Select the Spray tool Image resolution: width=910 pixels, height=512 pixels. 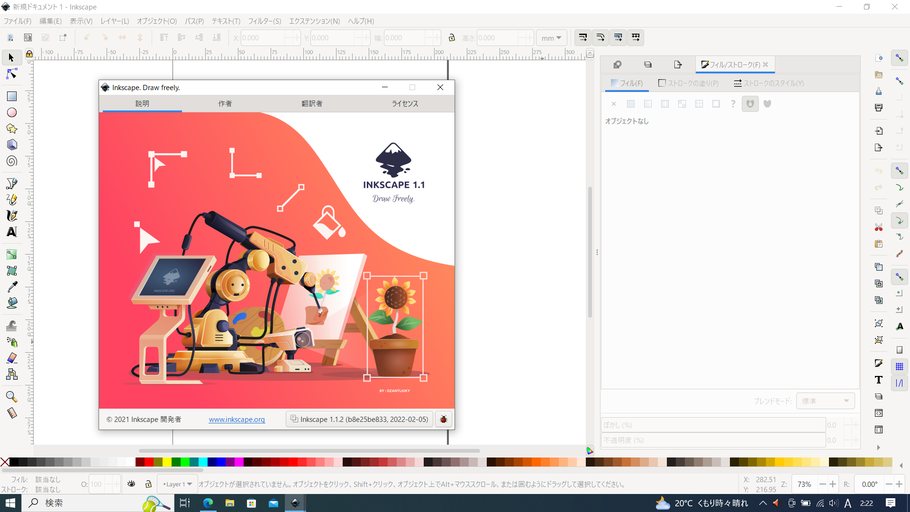[11, 342]
